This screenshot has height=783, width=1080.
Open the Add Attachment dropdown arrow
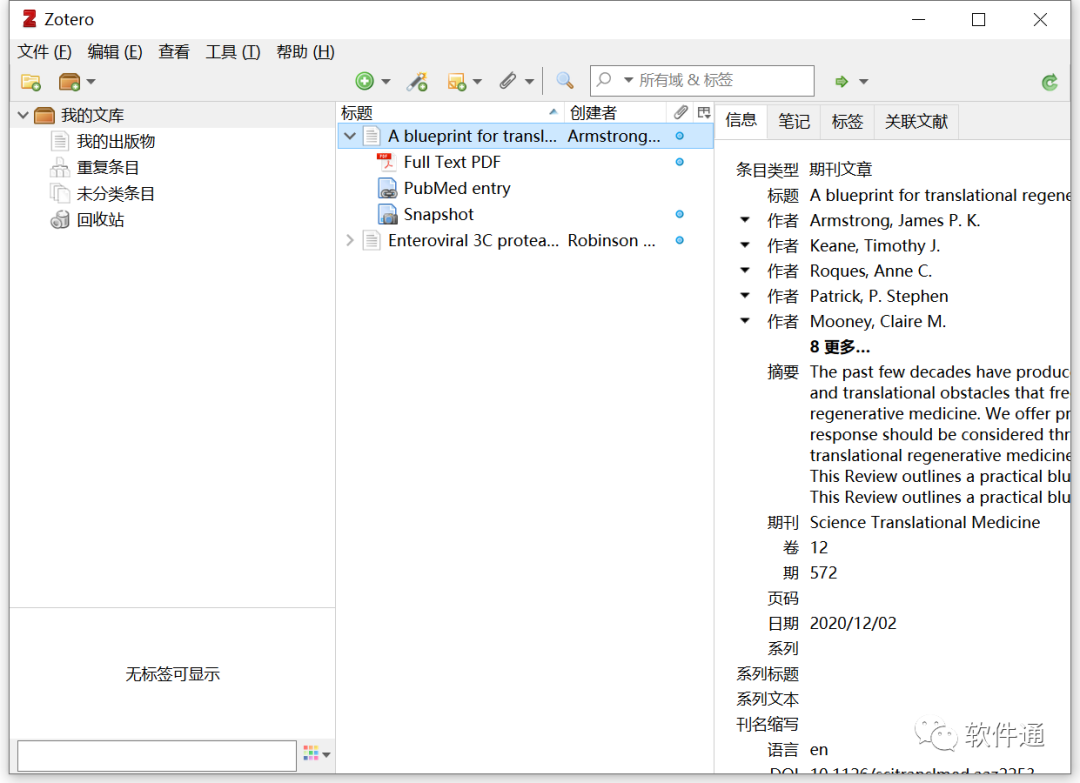[529, 82]
